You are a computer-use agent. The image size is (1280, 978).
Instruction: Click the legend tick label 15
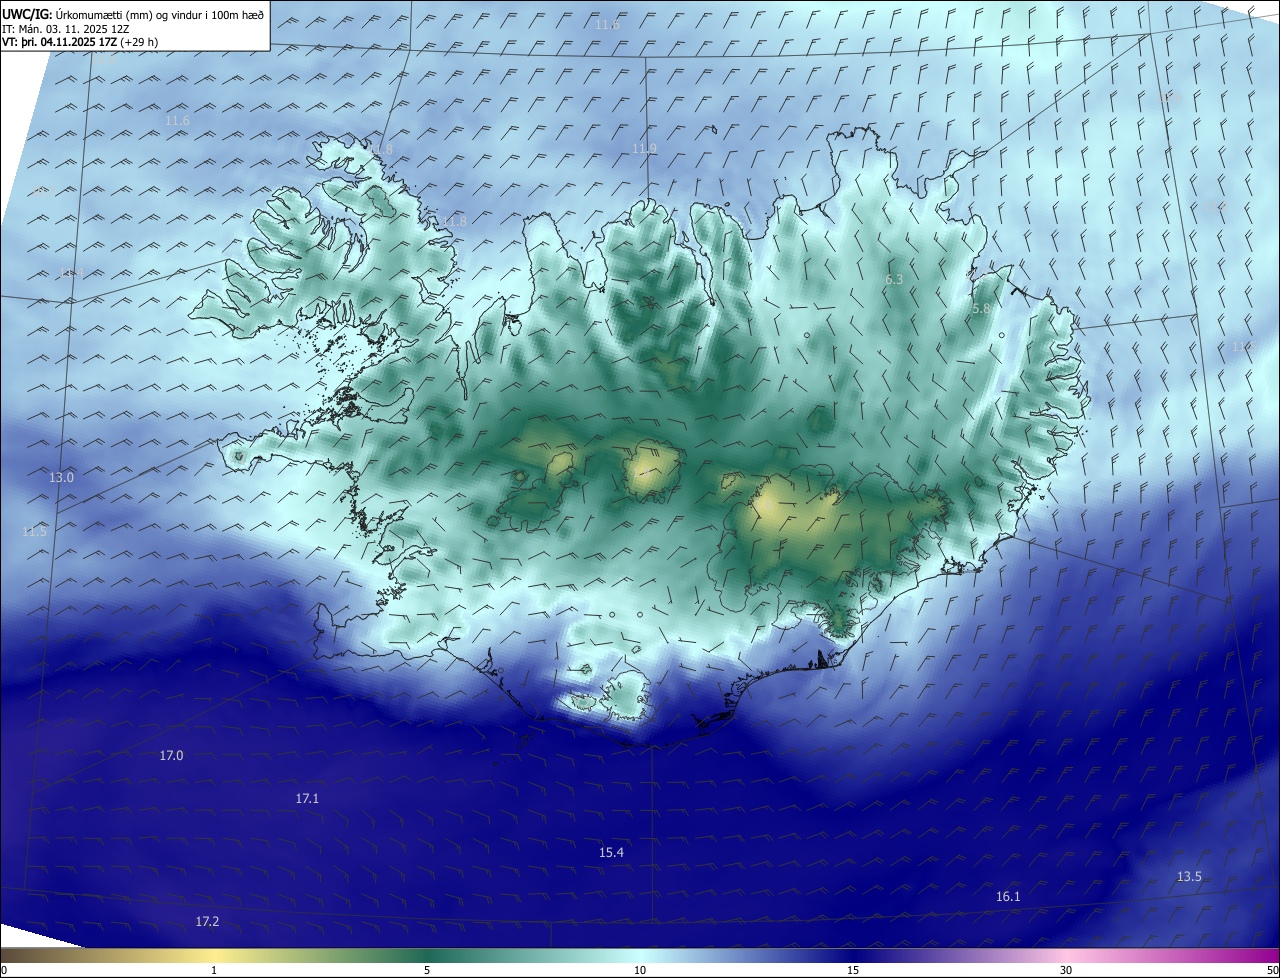[853, 970]
